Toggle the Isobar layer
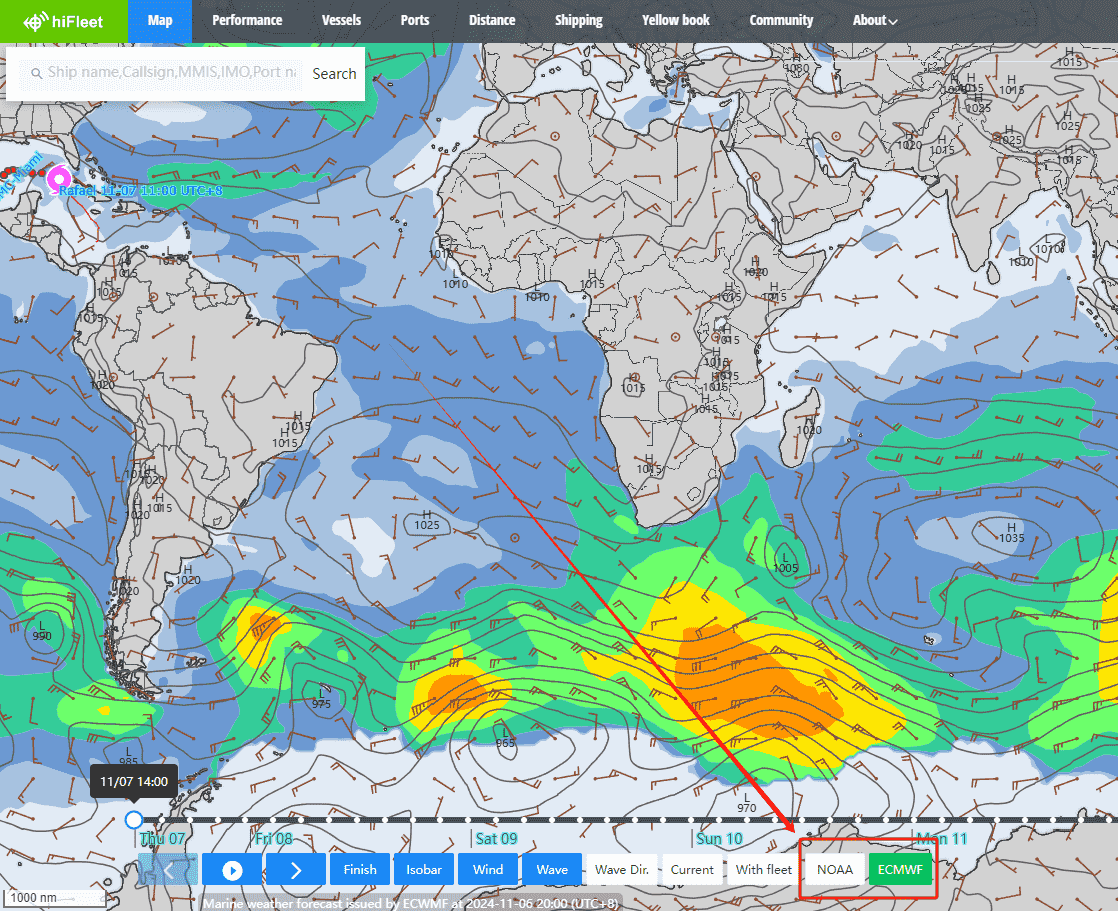 [x=424, y=870]
